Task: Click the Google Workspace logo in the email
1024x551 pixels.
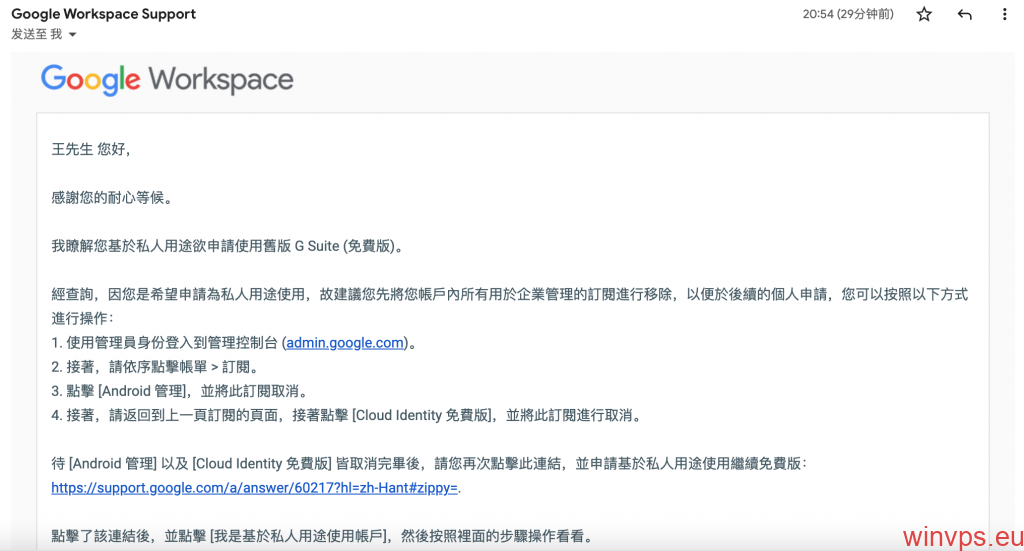Action: (167, 80)
